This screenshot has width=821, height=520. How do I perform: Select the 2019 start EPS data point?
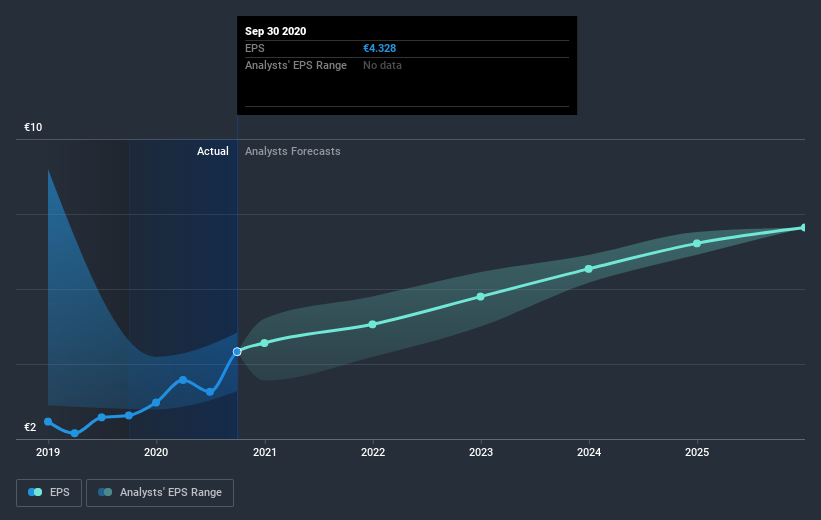tap(48, 422)
